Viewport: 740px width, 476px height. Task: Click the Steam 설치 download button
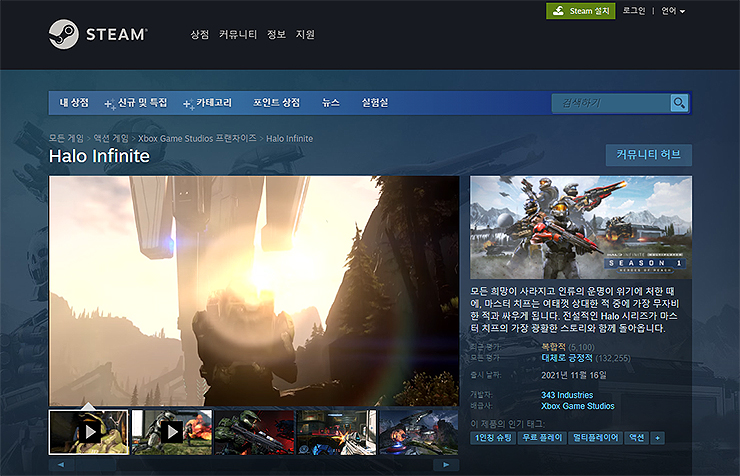click(580, 11)
